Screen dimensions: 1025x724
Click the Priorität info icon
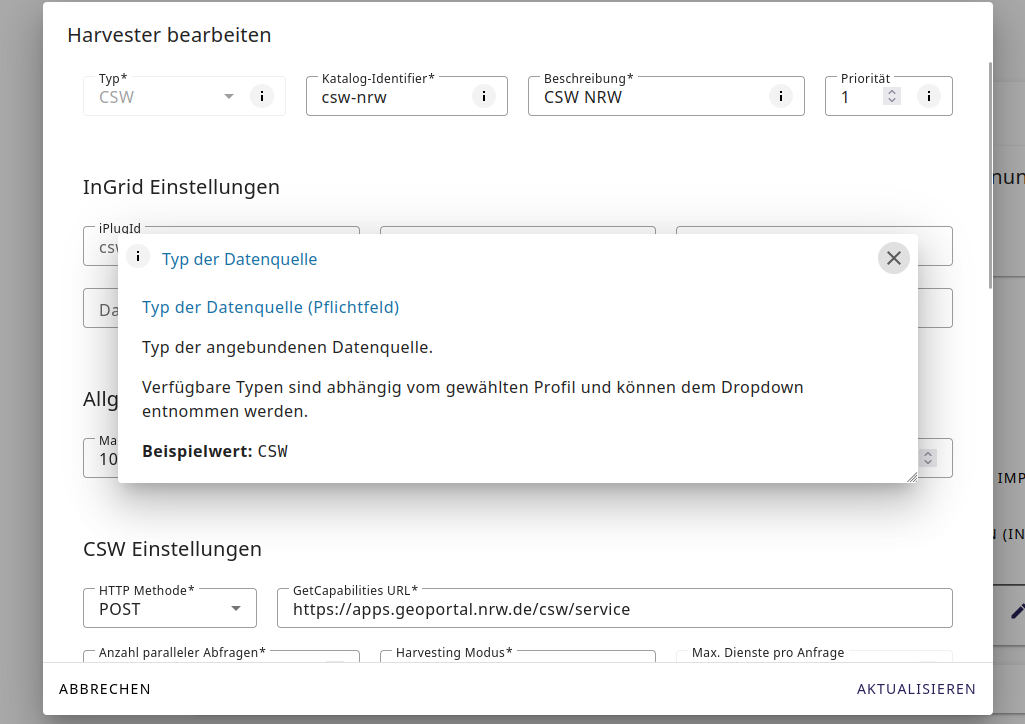click(x=928, y=97)
